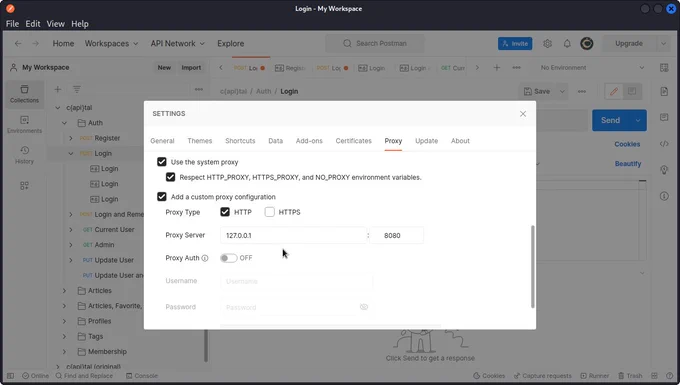The image size is (680, 385).
Task: Click the filter collections icon
Action: click(x=77, y=89)
